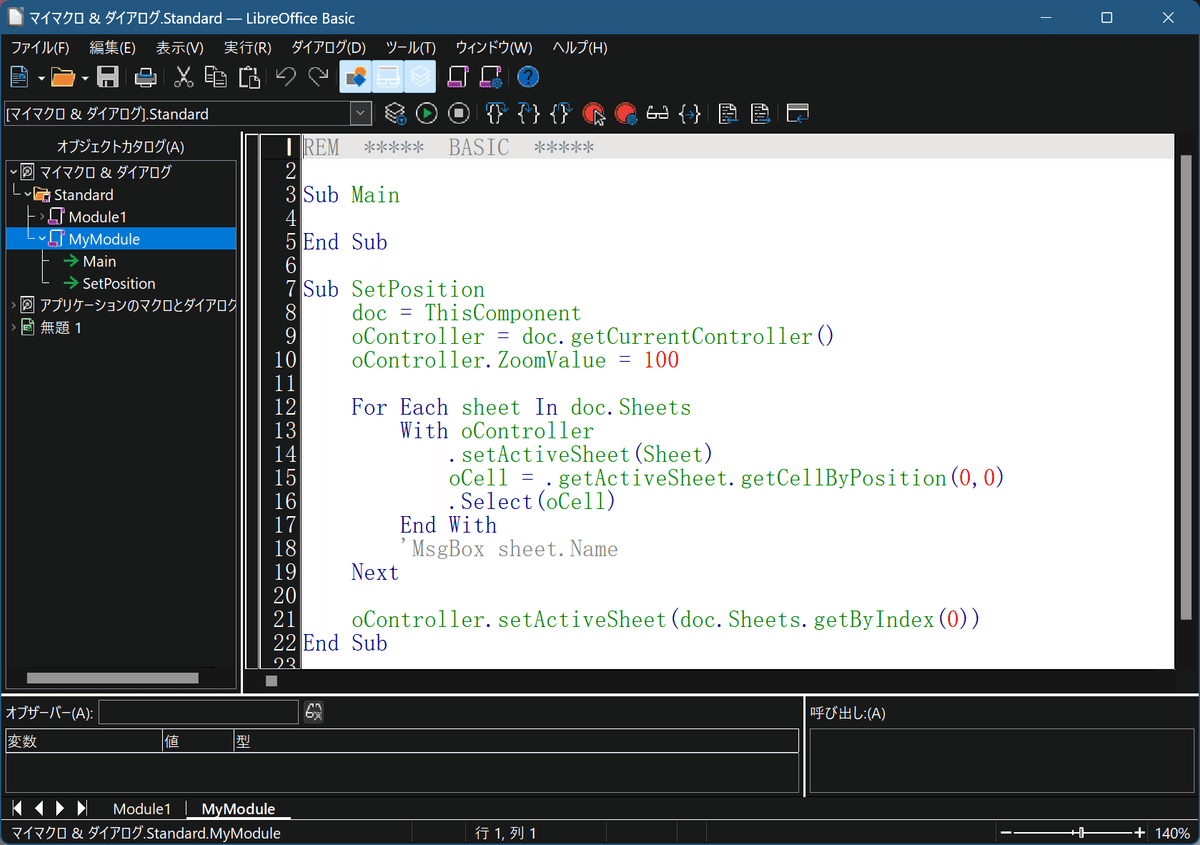This screenshot has height=845, width=1200.
Task: Cut selection with the scissors icon
Action: [184, 77]
